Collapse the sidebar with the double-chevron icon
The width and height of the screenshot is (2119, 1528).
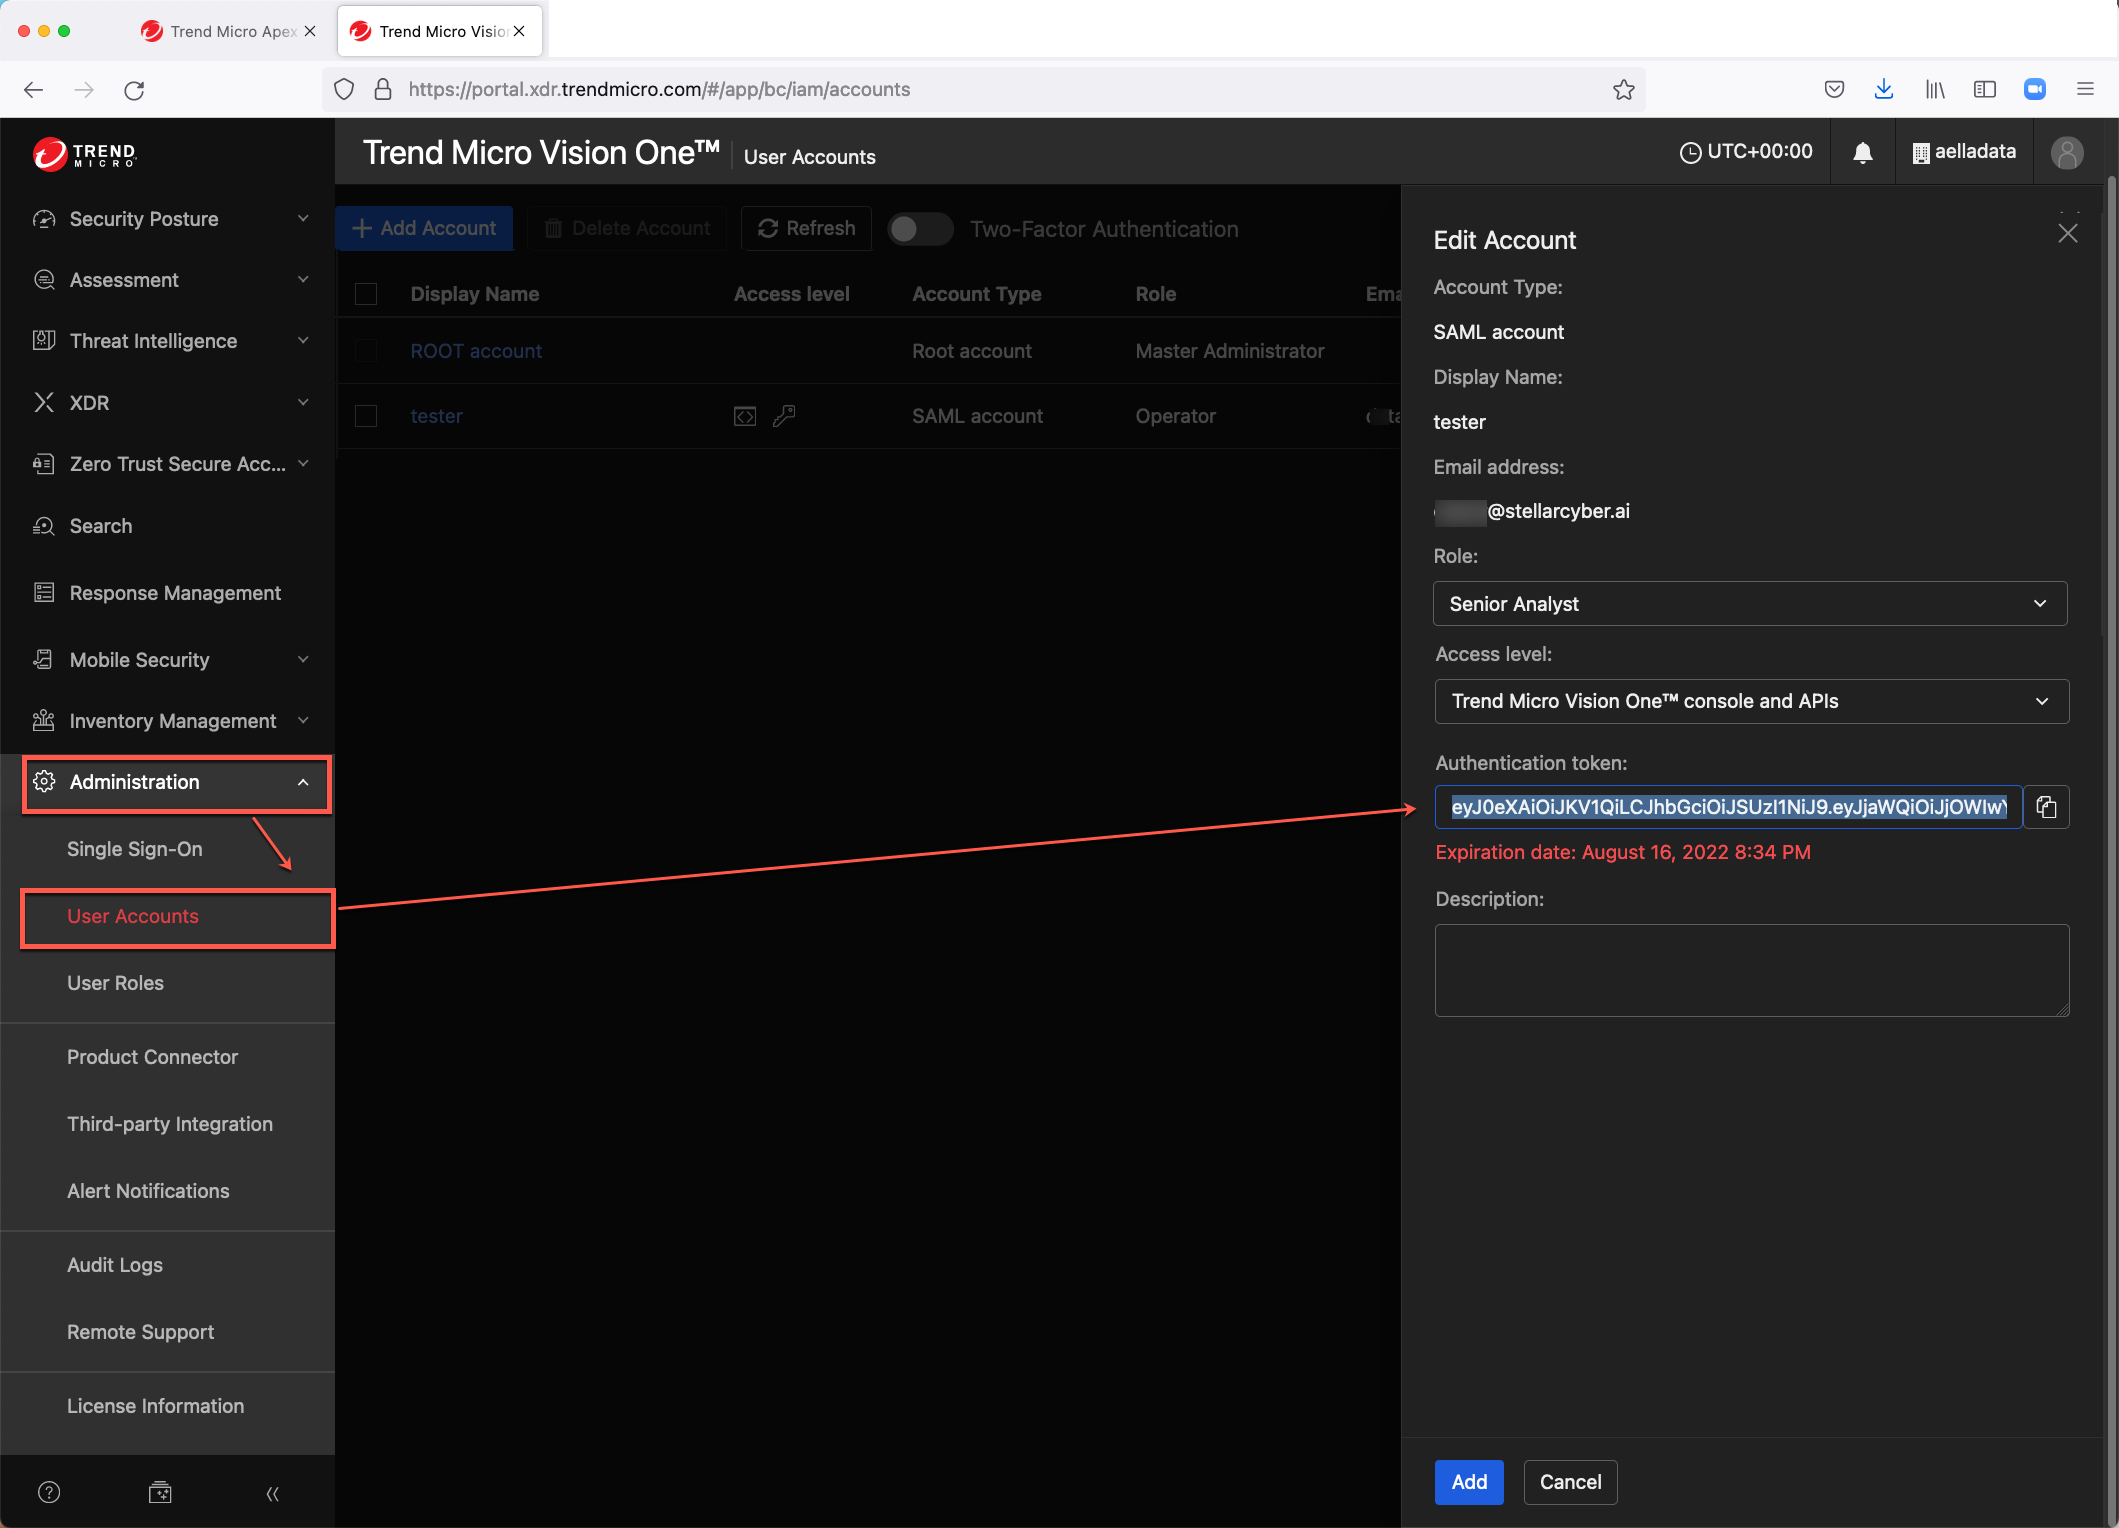click(x=272, y=1493)
